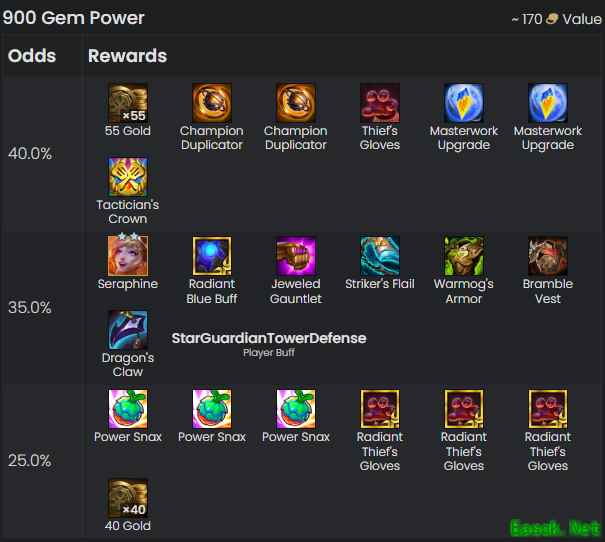Image resolution: width=605 pixels, height=542 pixels.
Task: Select the 40.0% odds cell
Action: pos(30,154)
